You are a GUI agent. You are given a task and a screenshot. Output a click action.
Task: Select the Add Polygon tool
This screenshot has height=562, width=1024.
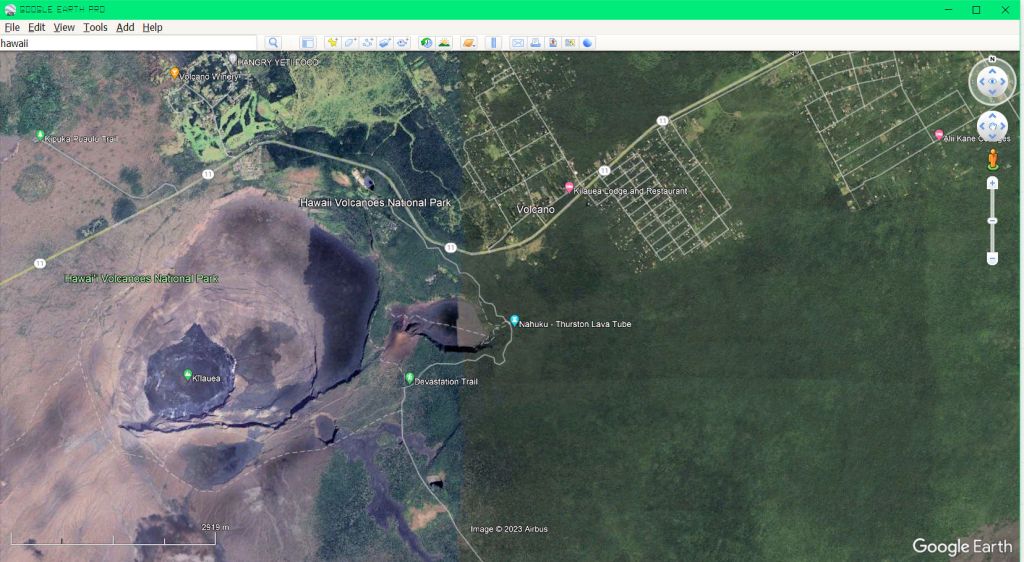pyautogui.click(x=350, y=43)
